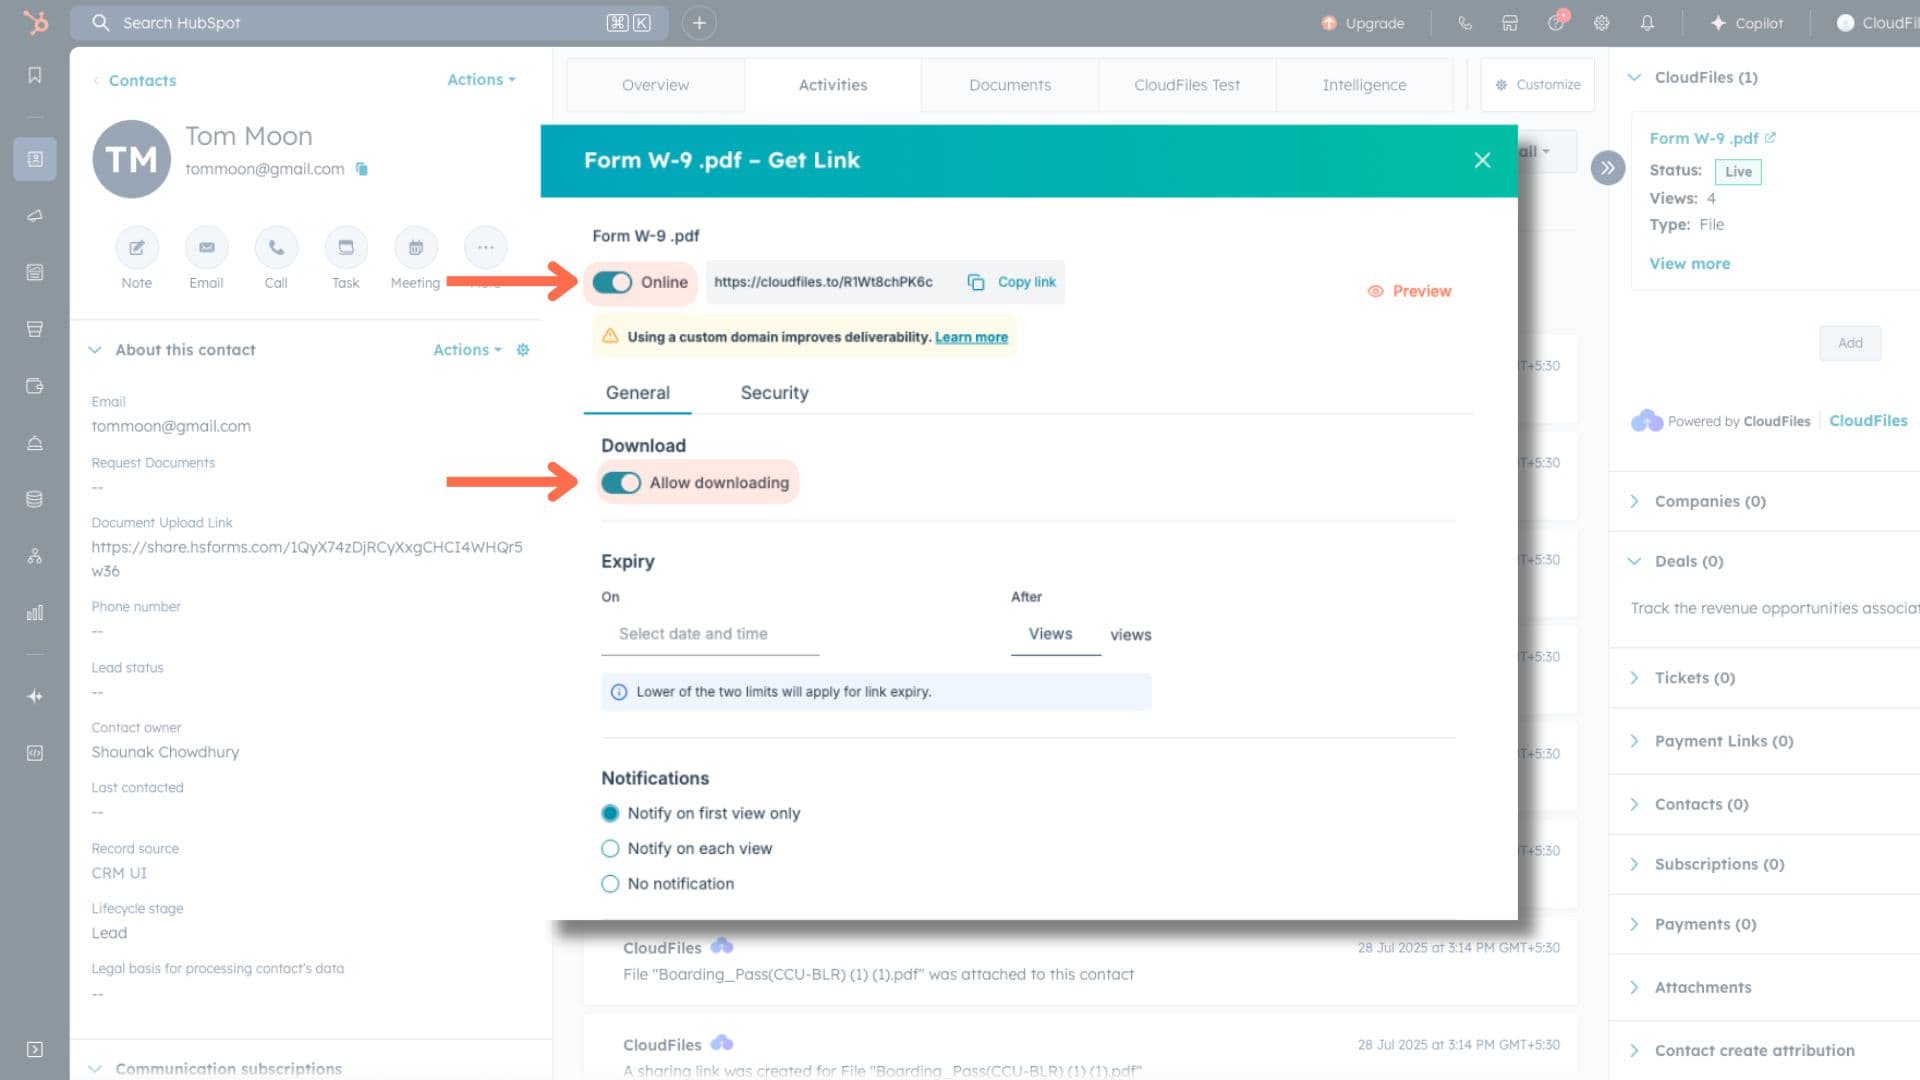Viewport: 1920px width, 1080px height.
Task: Open the Call action icon
Action: 276,248
